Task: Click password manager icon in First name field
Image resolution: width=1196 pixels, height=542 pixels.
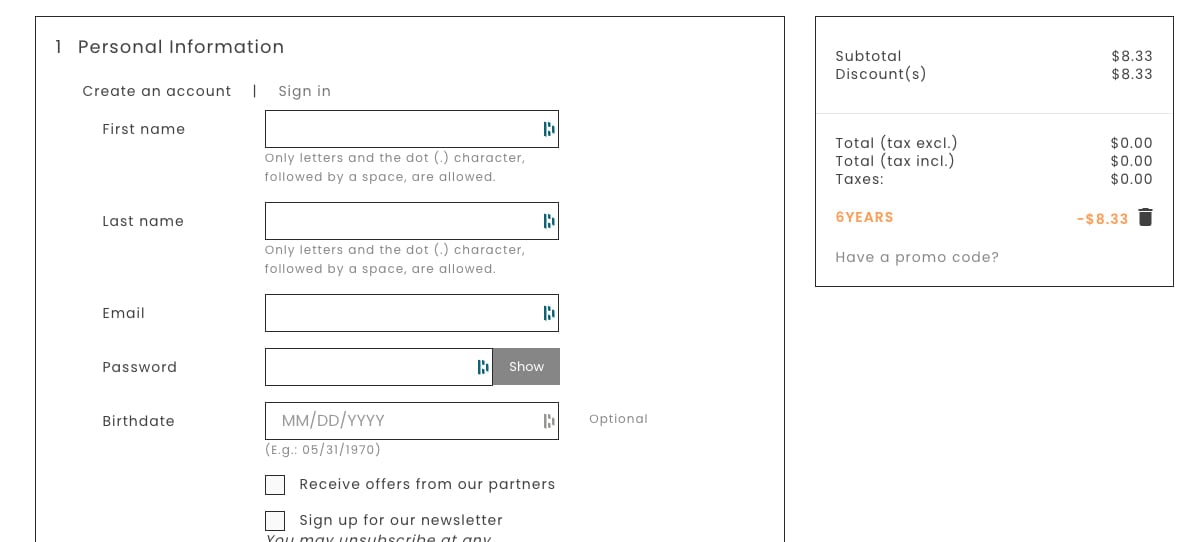Action: (x=548, y=129)
